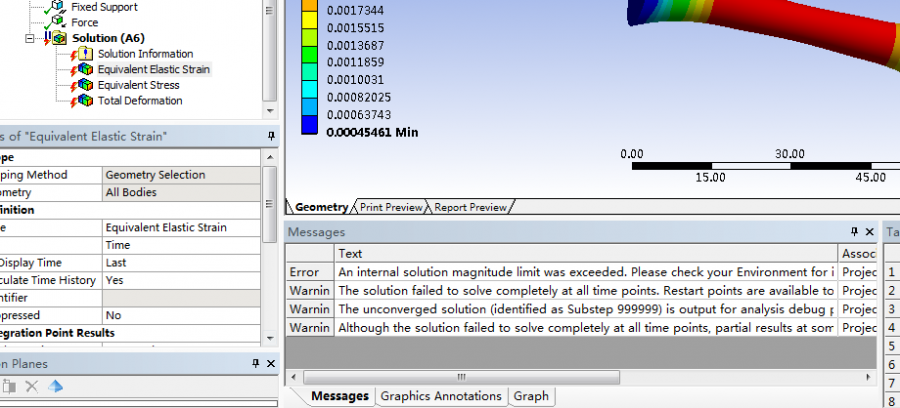Open the Type field showing Equivalent Elastic Strain
This screenshot has width=900, height=408.
(181, 228)
